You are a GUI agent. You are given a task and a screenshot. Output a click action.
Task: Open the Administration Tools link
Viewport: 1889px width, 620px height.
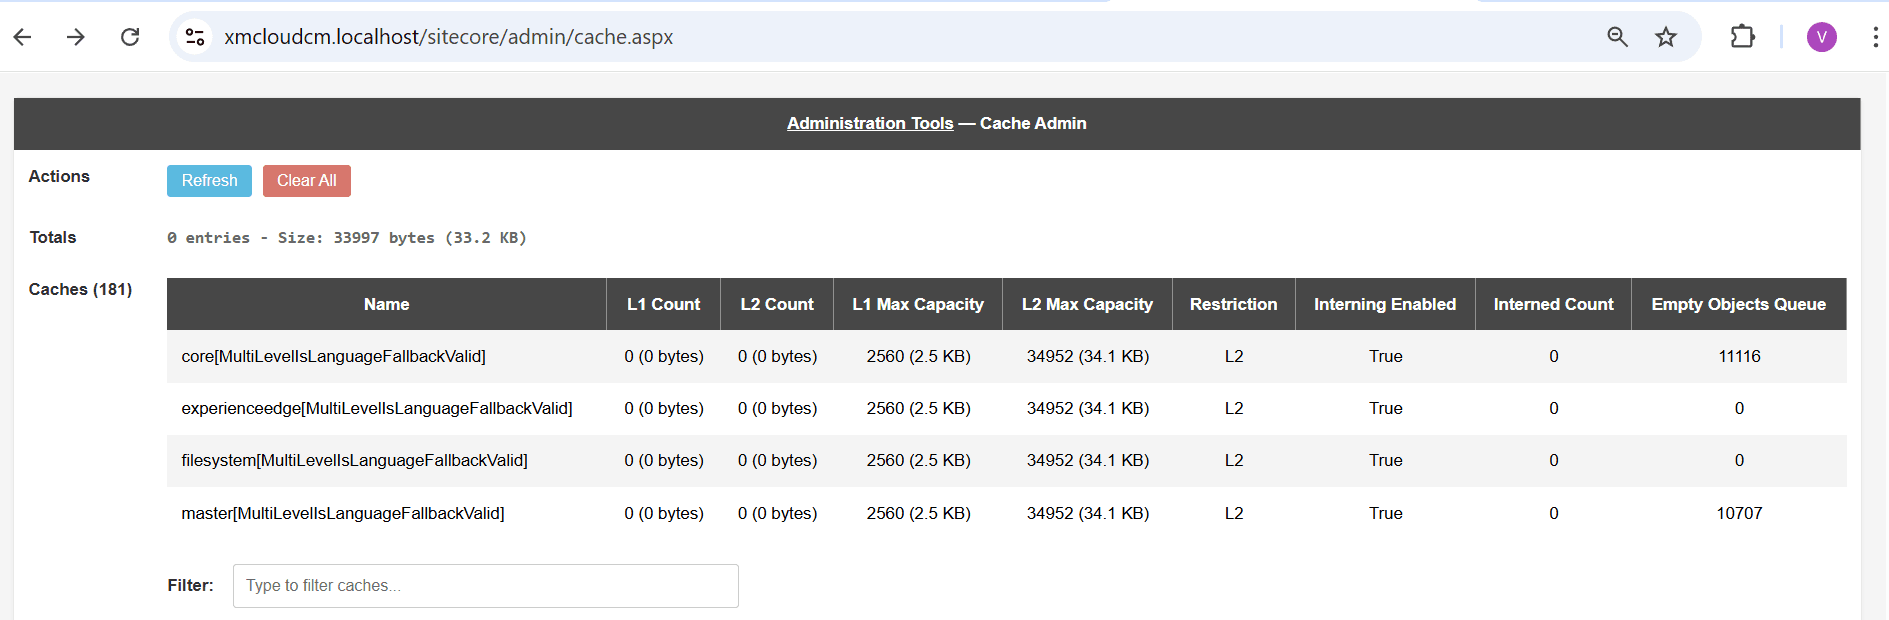coord(870,123)
